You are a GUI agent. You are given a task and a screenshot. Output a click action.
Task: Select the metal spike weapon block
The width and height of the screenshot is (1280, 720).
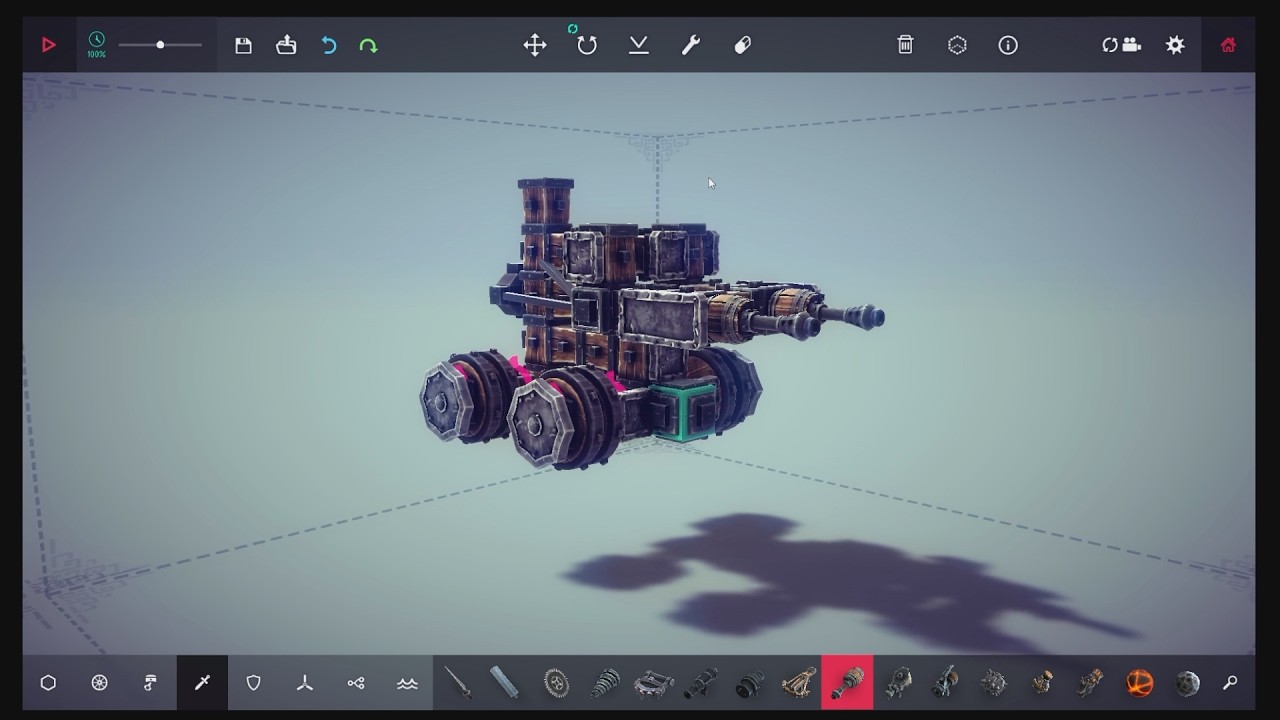pos(458,683)
